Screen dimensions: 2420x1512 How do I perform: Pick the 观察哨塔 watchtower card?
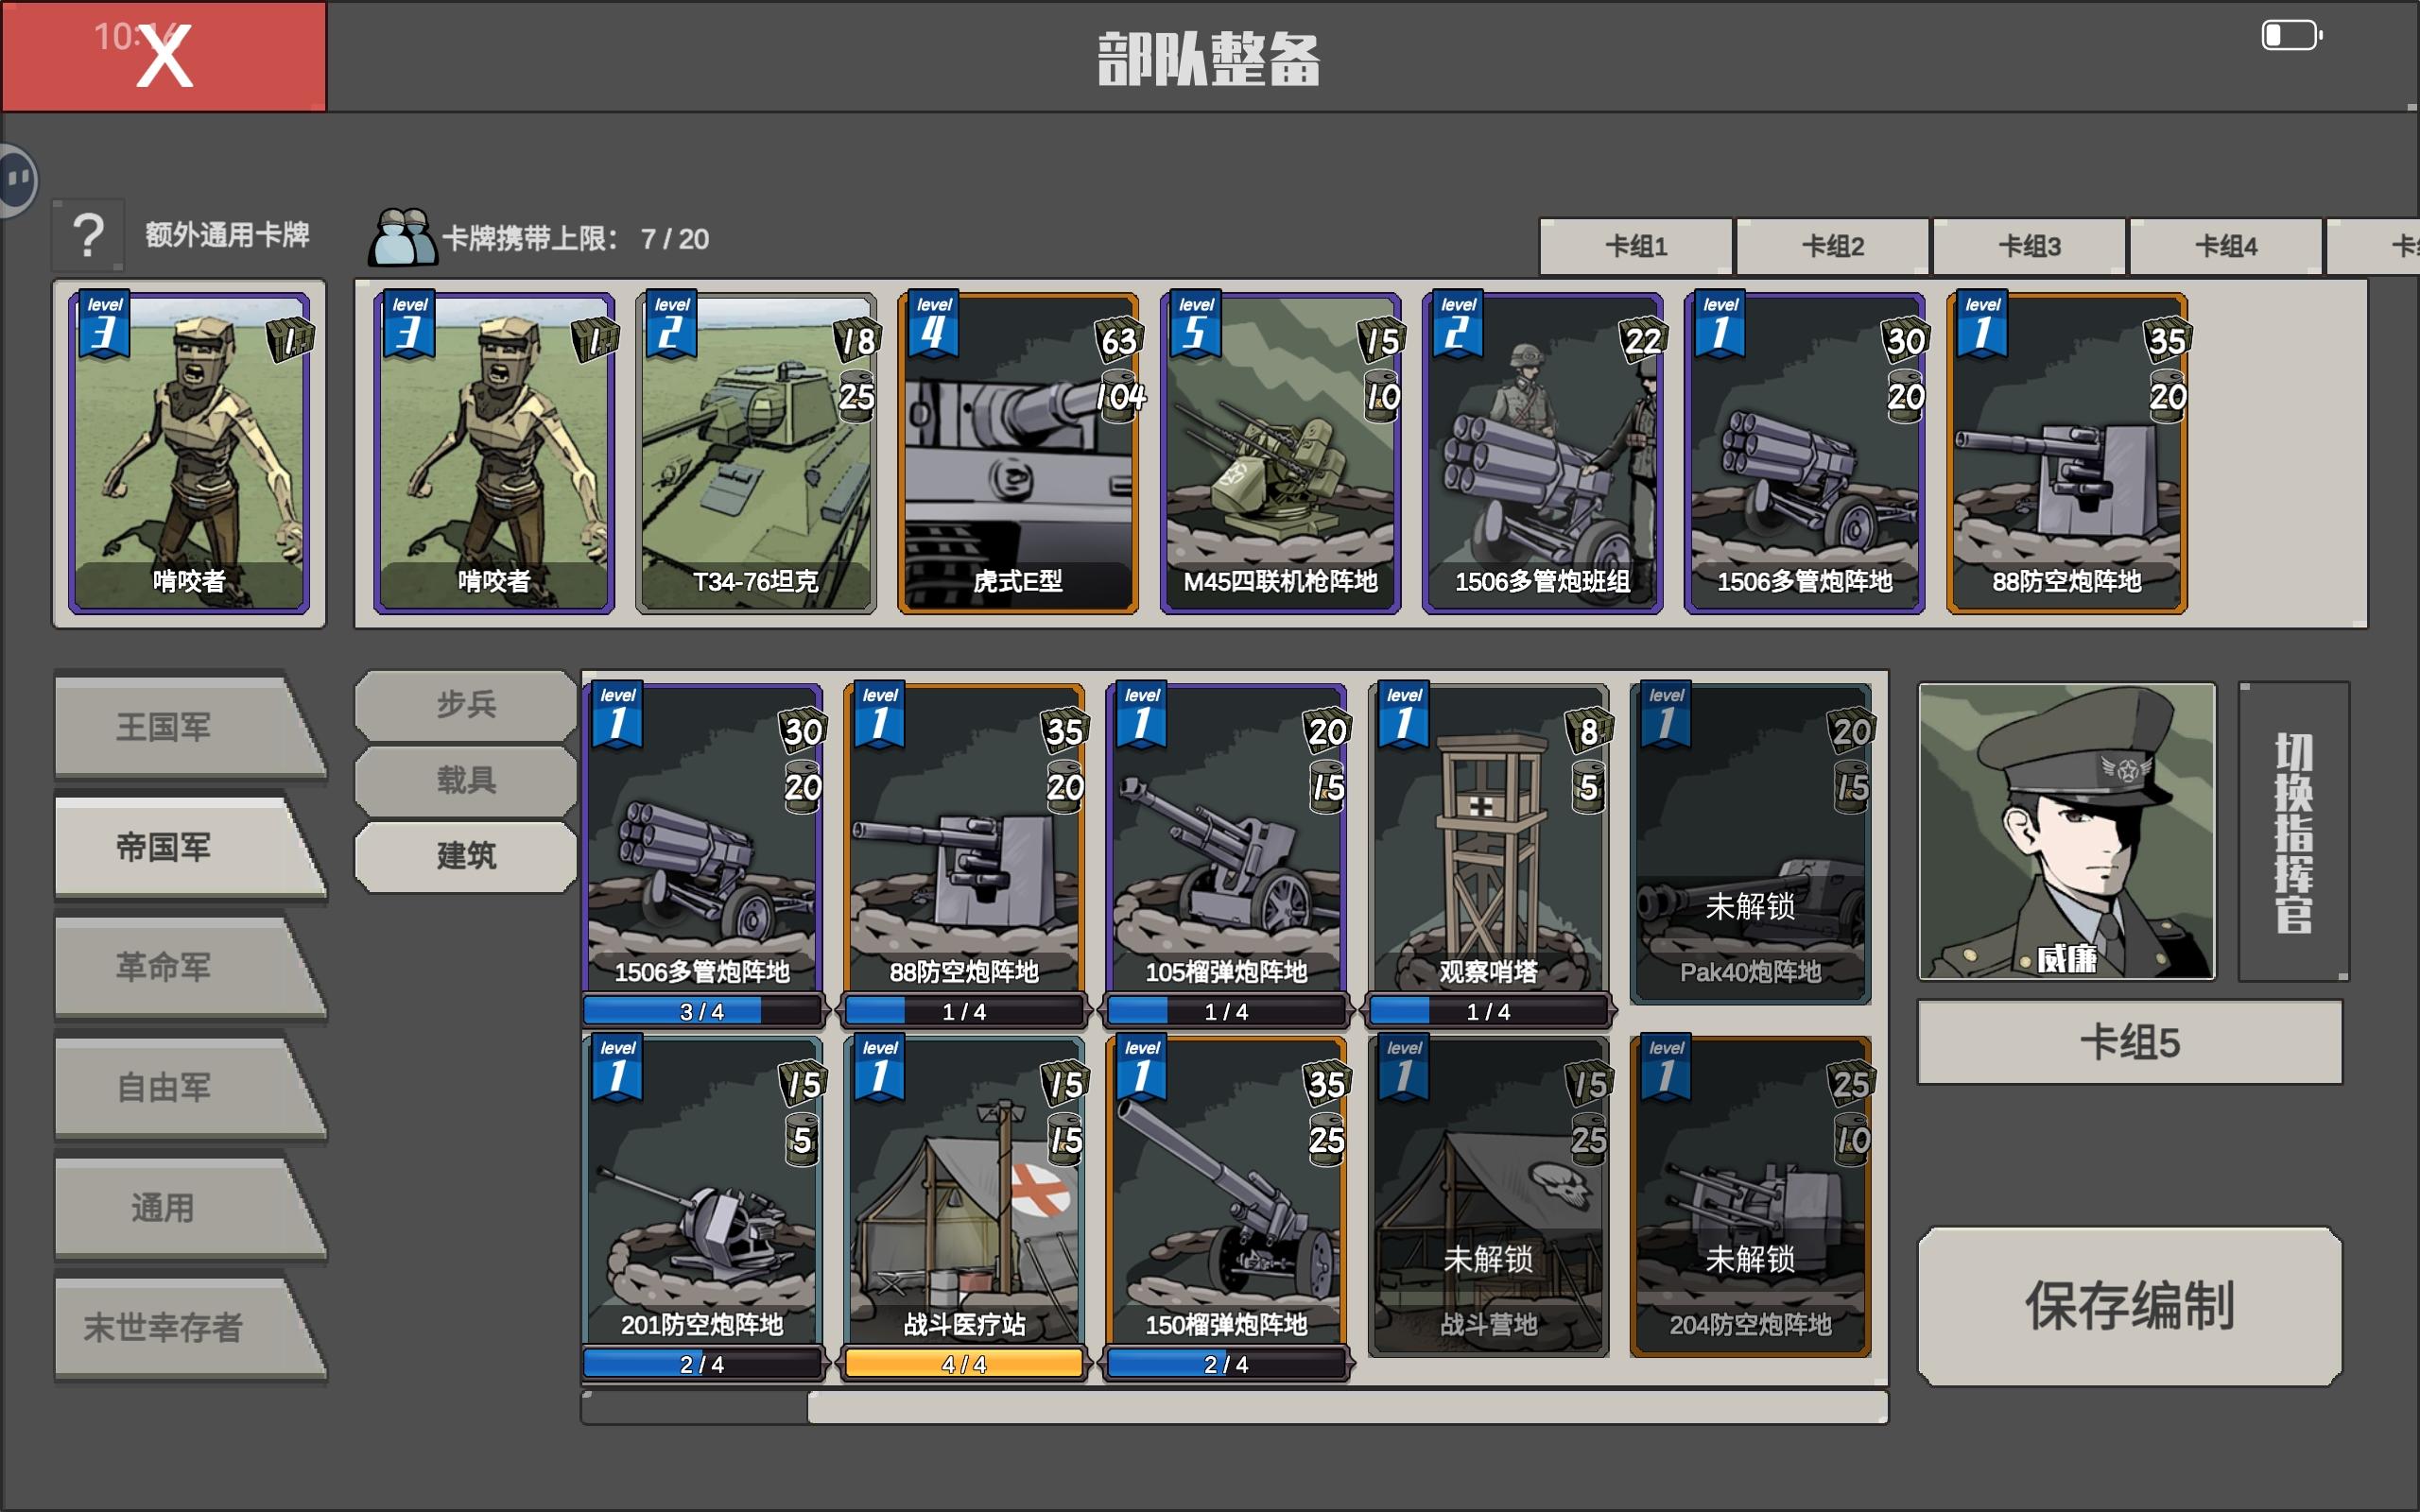coord(1487,840)
